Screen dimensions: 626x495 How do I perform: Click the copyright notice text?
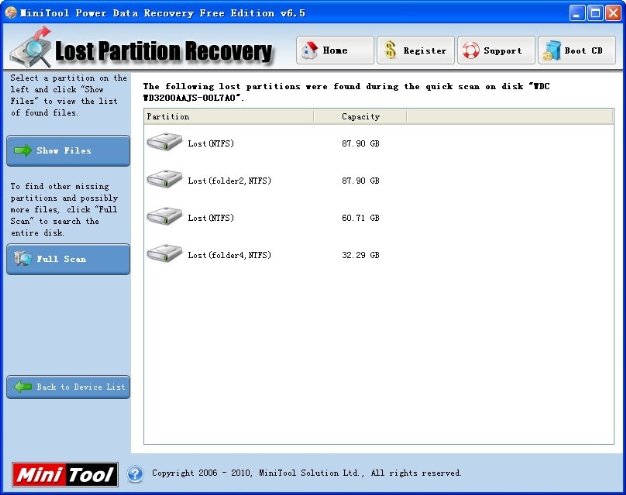click(306, 473)
